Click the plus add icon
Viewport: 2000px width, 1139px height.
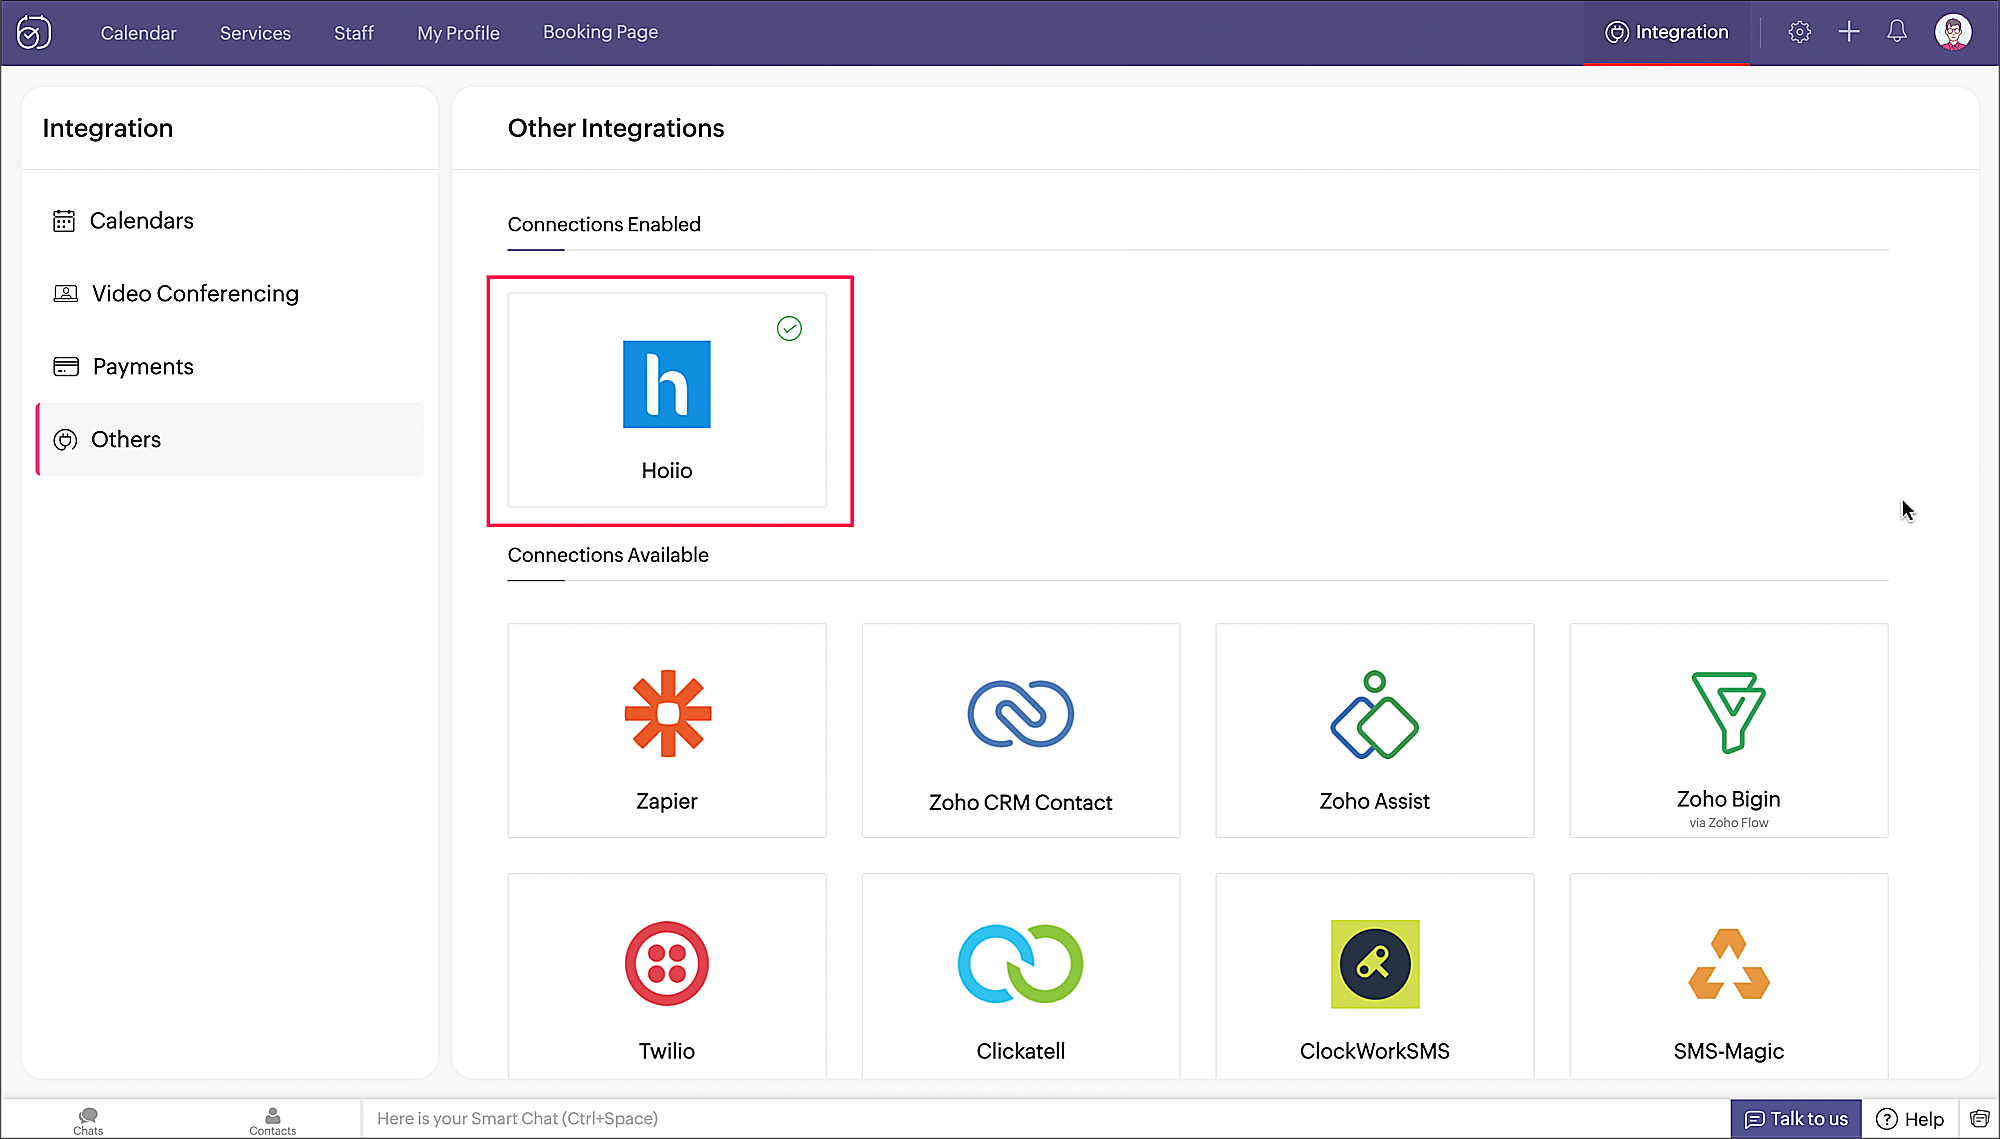(x=1848, y=32)
